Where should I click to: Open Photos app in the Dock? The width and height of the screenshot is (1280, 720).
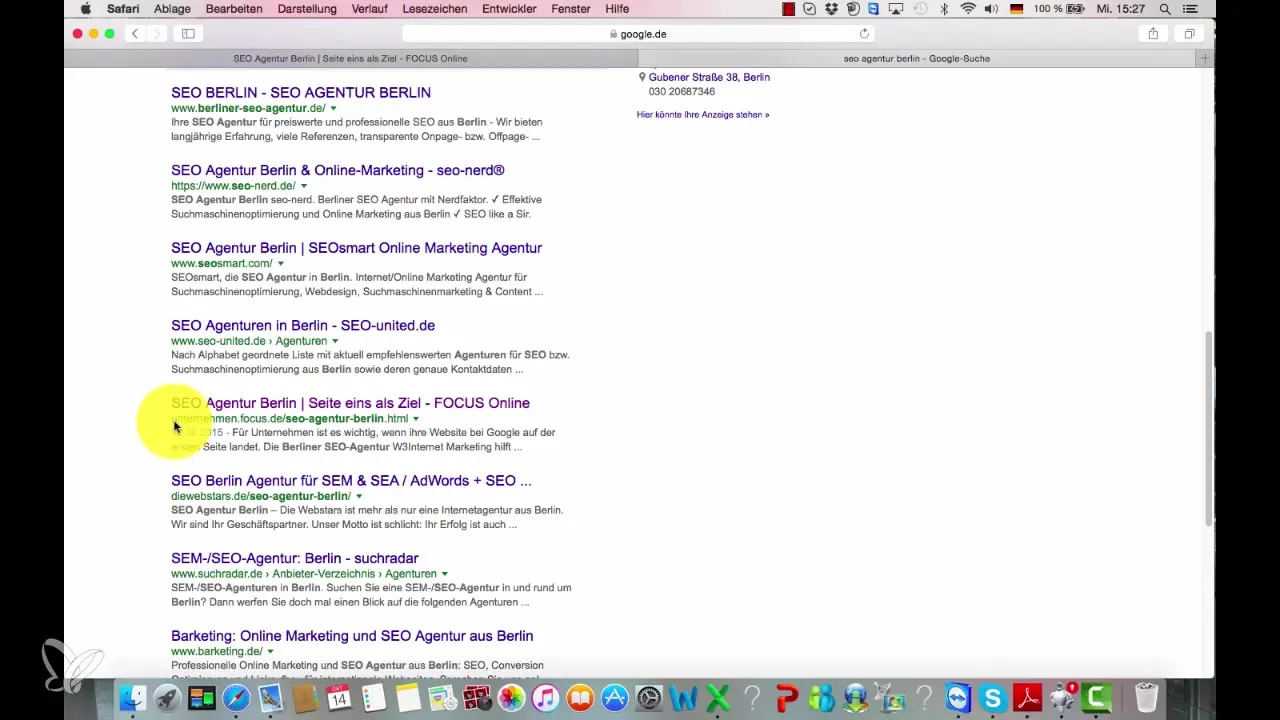point(511,697)
